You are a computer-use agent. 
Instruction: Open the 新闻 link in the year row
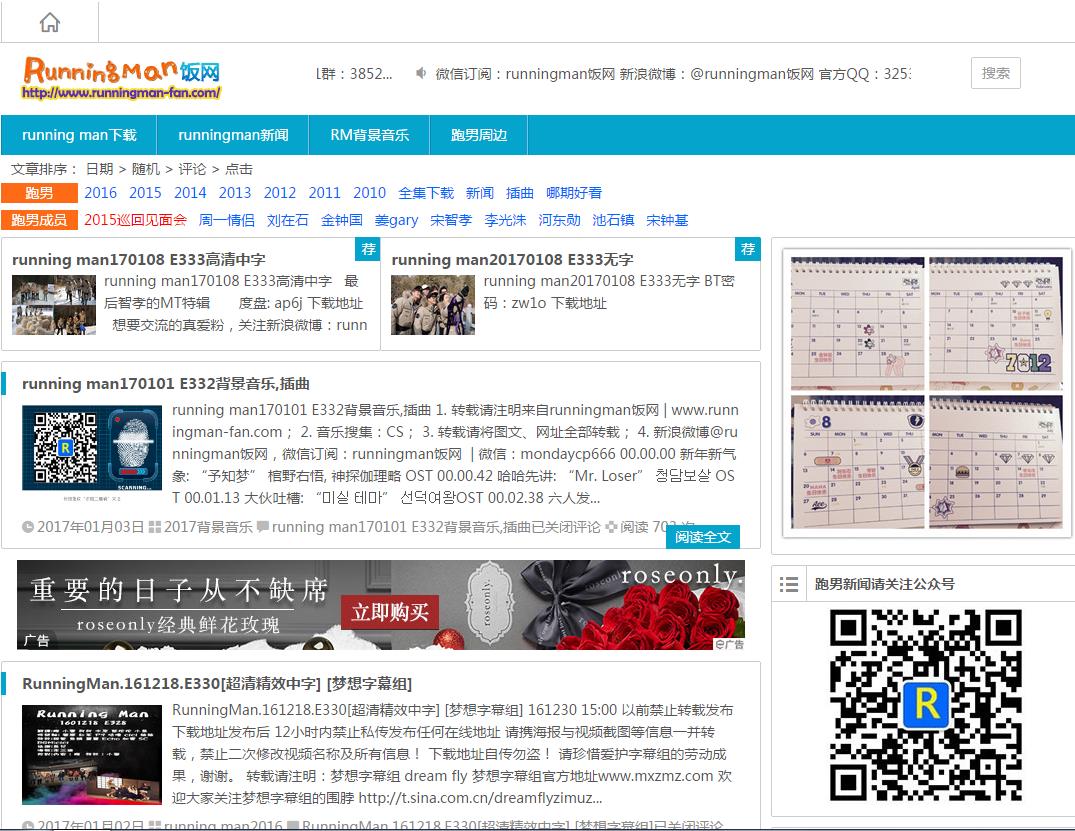coord(480,193)
